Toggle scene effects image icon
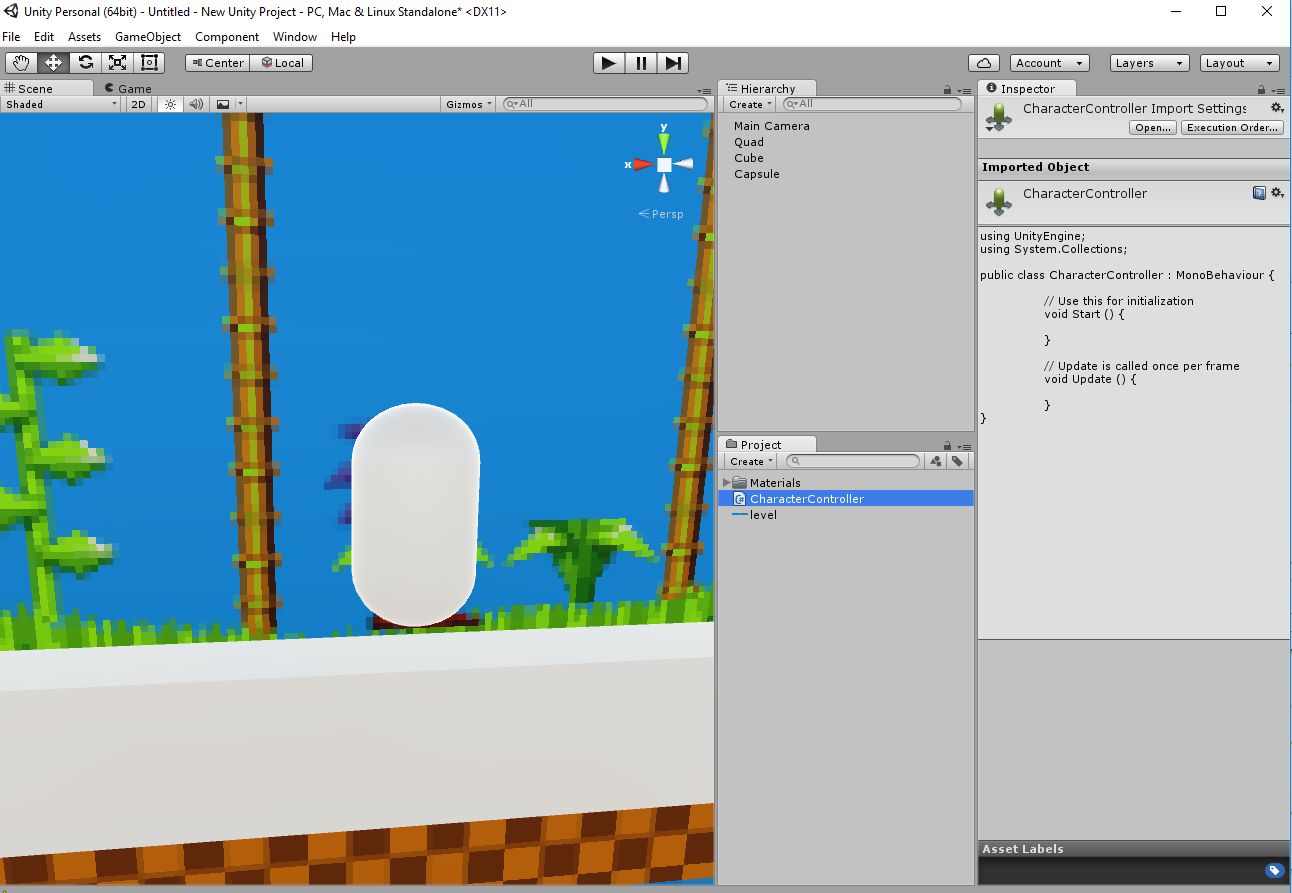The image size is (1292, 893). tap(223, 104)
